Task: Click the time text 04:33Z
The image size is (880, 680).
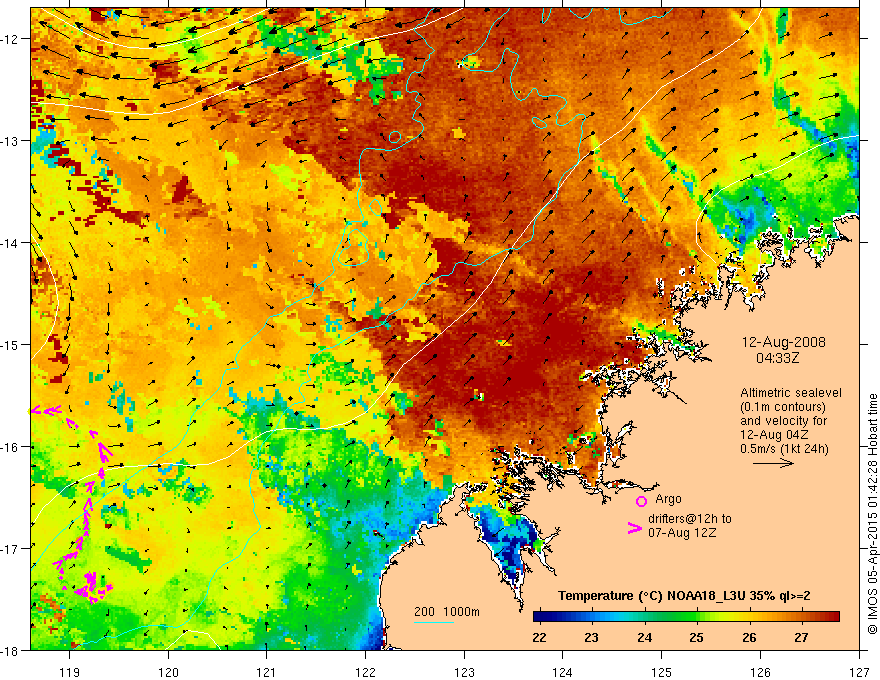Action: coord(777,357)
